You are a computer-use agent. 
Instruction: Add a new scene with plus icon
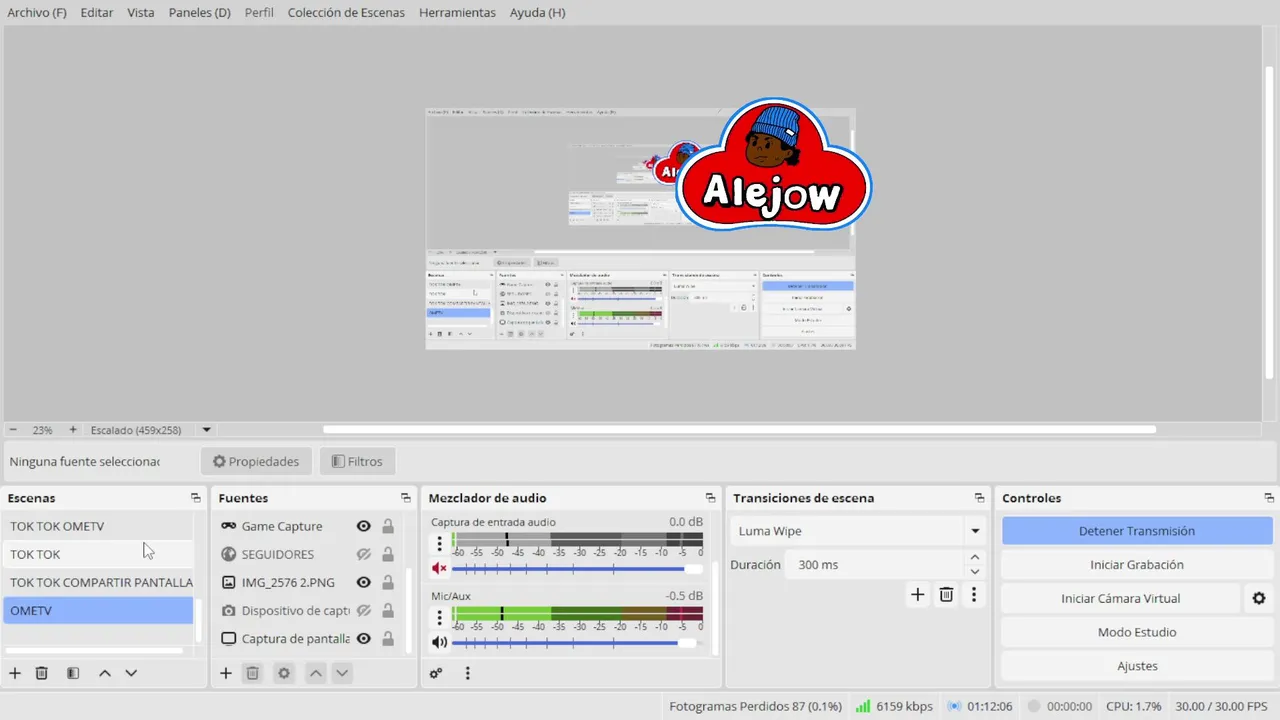[x=15, y=673]
